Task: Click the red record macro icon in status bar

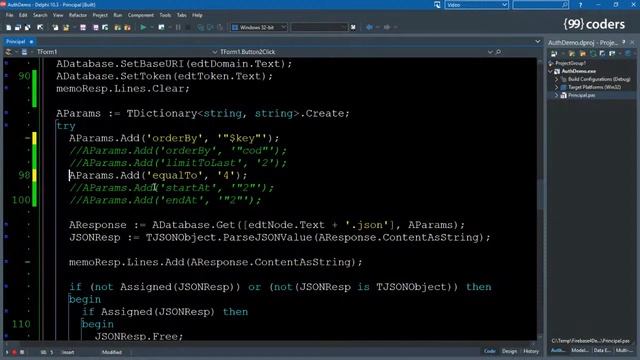Action: [14, 352]
